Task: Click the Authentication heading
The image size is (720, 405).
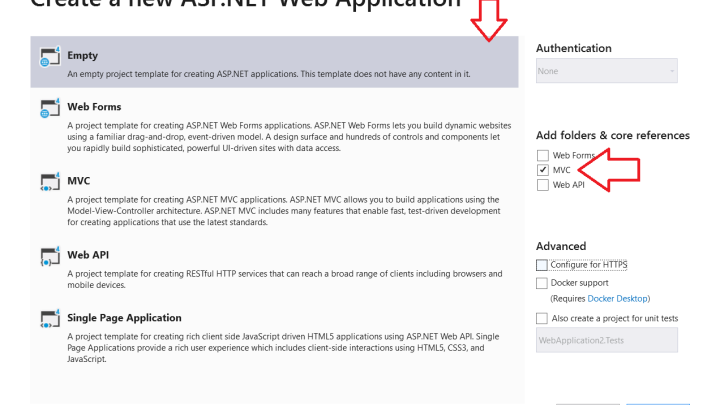Action: click(574, 48)
